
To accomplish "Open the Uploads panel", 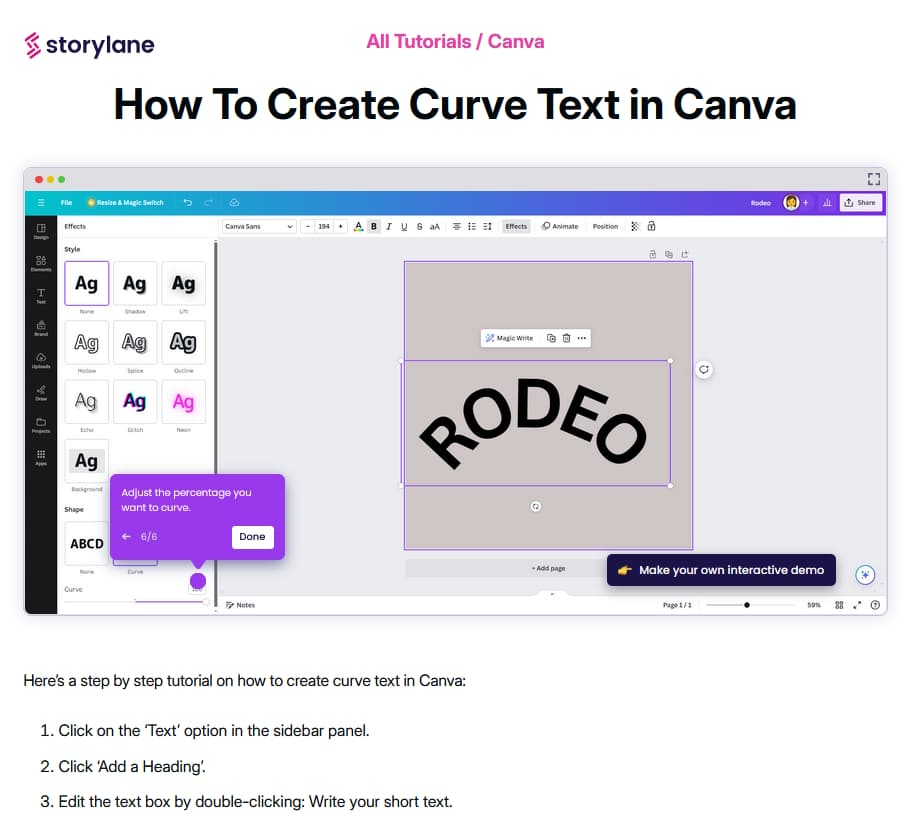I will coord(41,360).
